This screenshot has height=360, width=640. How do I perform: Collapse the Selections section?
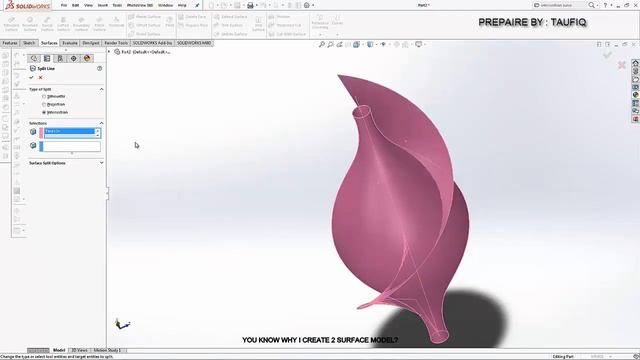coord(102,123)
